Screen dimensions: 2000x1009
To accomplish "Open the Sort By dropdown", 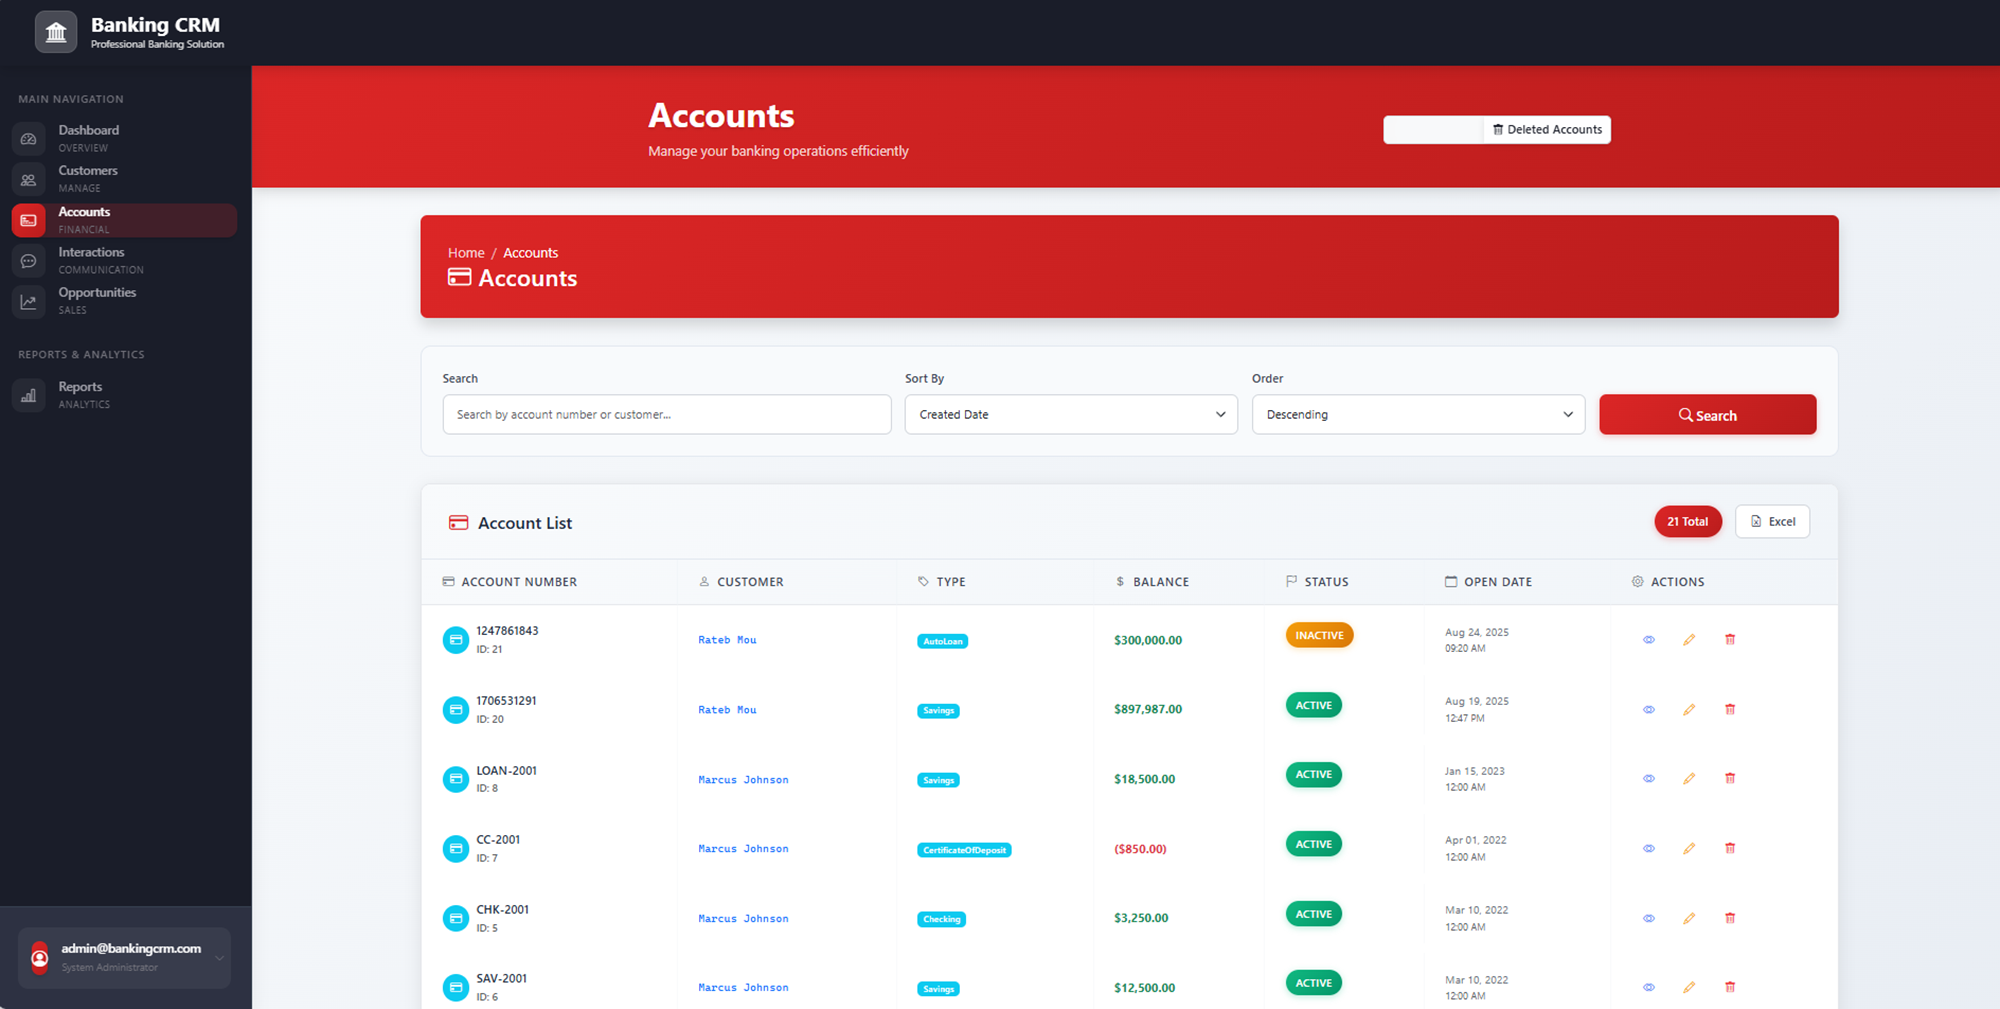I will (1070, 414).
